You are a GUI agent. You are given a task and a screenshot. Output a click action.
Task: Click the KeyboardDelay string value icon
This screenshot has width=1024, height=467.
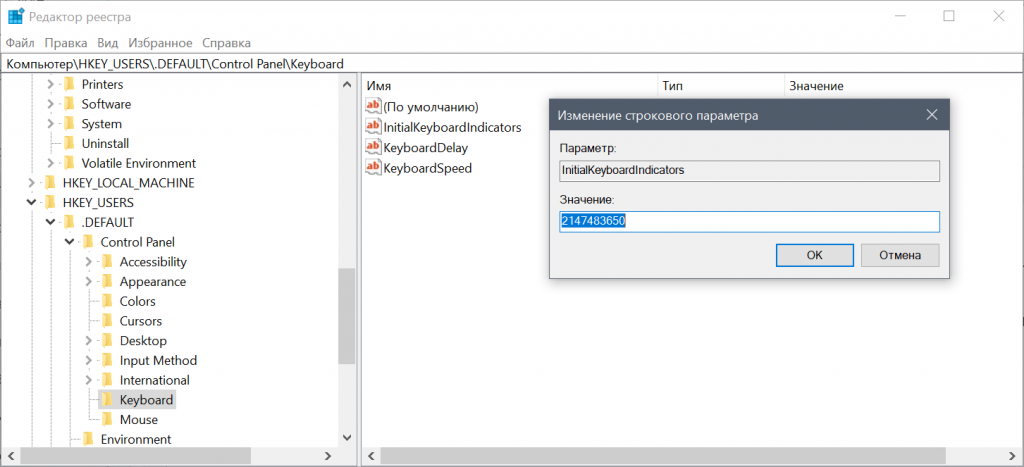pos(374,147)
